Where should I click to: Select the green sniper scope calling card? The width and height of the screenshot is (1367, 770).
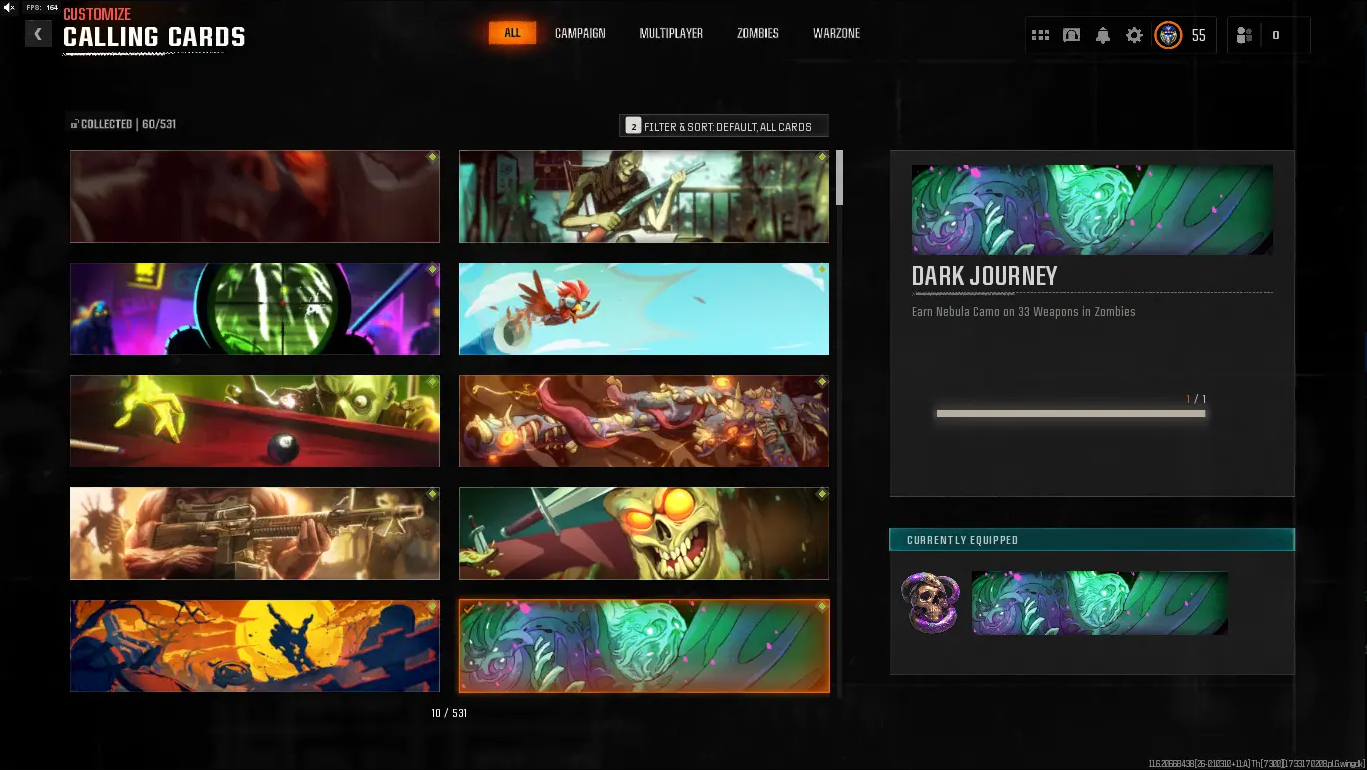(255, 309)
